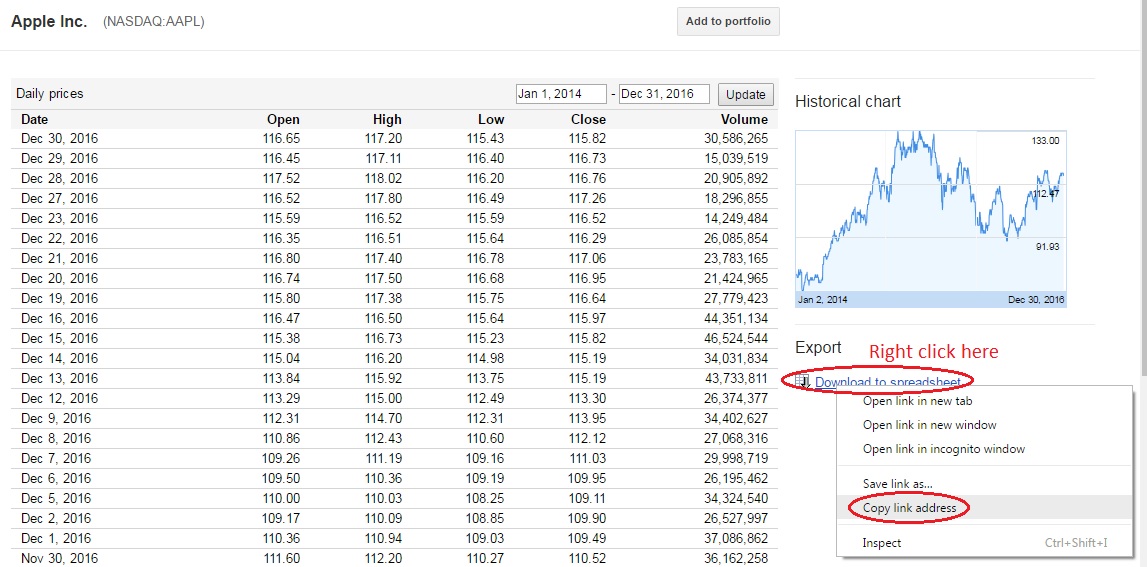Click the Open column header
Image resolution: width=1147 pixels, height=567 pixels.
pos(283,120)
